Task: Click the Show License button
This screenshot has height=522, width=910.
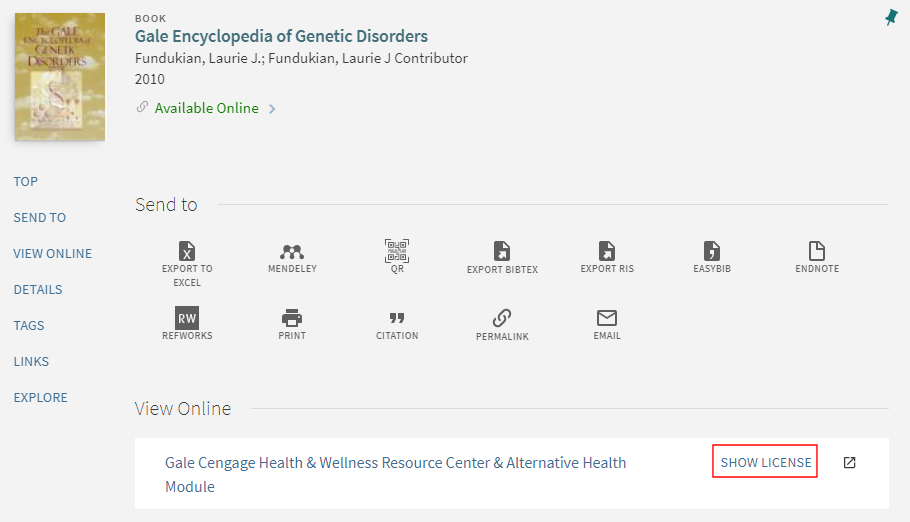Action: pos(765,462)
